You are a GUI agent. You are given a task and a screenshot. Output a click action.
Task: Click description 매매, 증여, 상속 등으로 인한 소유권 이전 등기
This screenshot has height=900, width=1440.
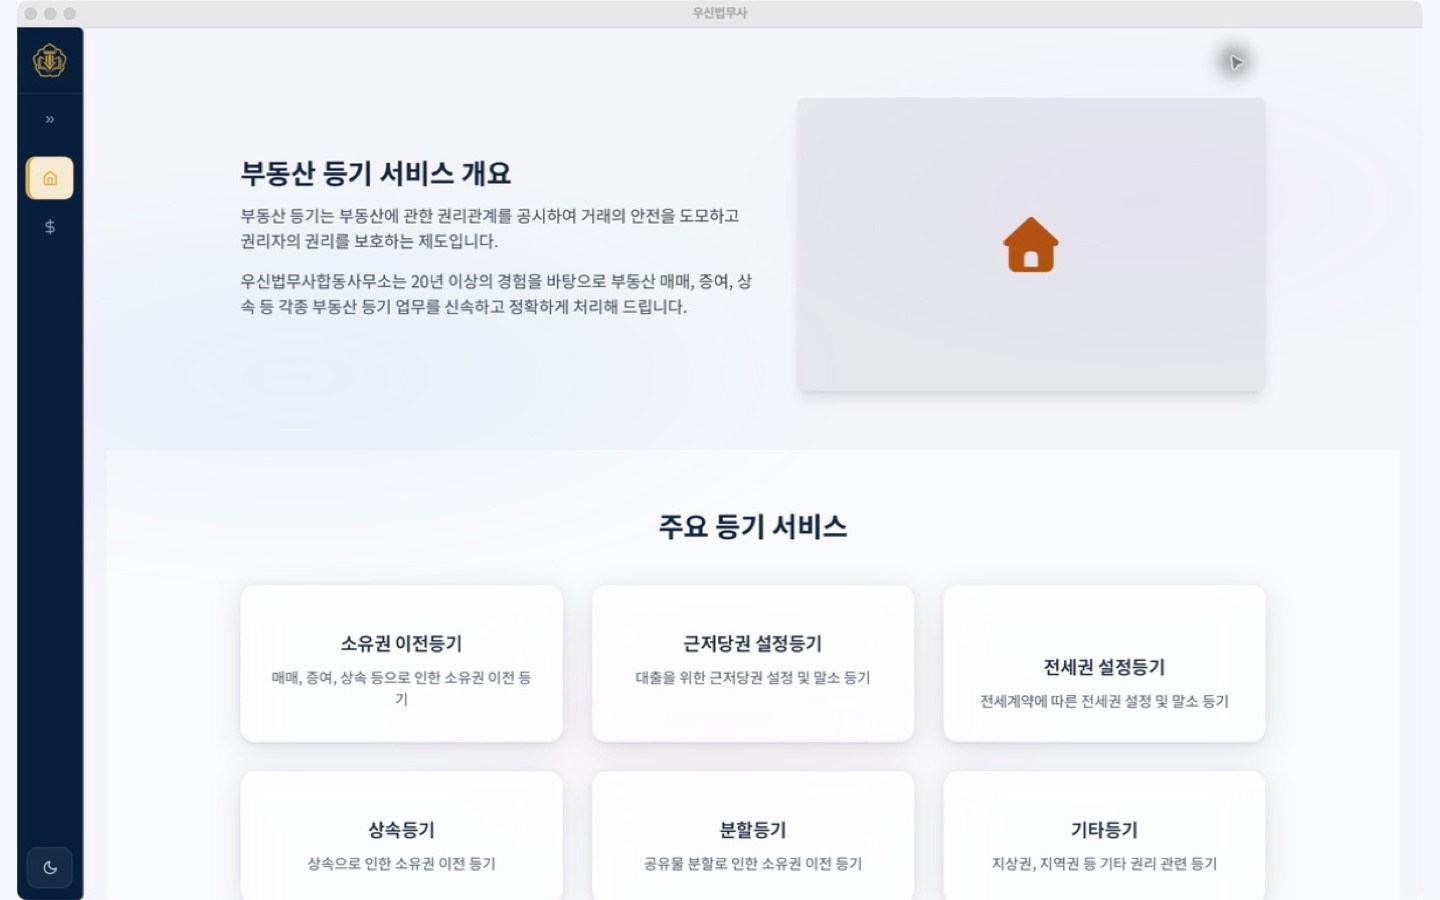(401, 688)
